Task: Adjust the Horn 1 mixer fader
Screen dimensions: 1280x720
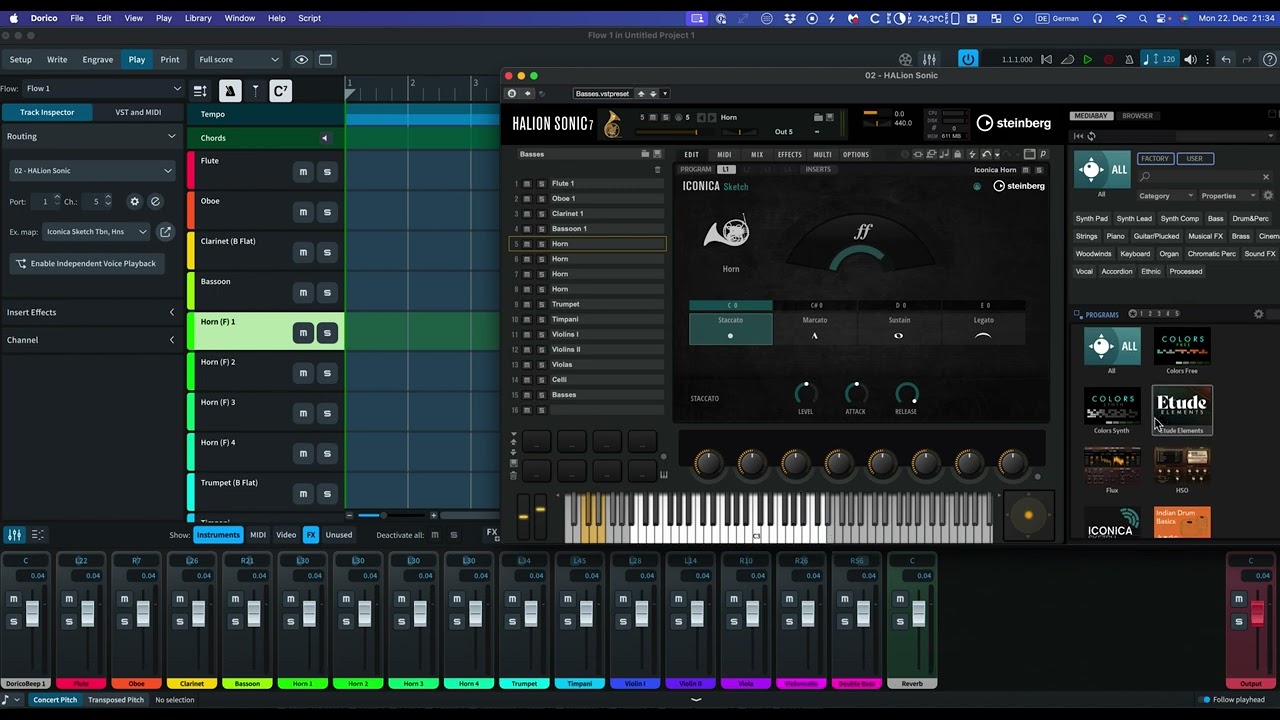Action: (309, 612)
